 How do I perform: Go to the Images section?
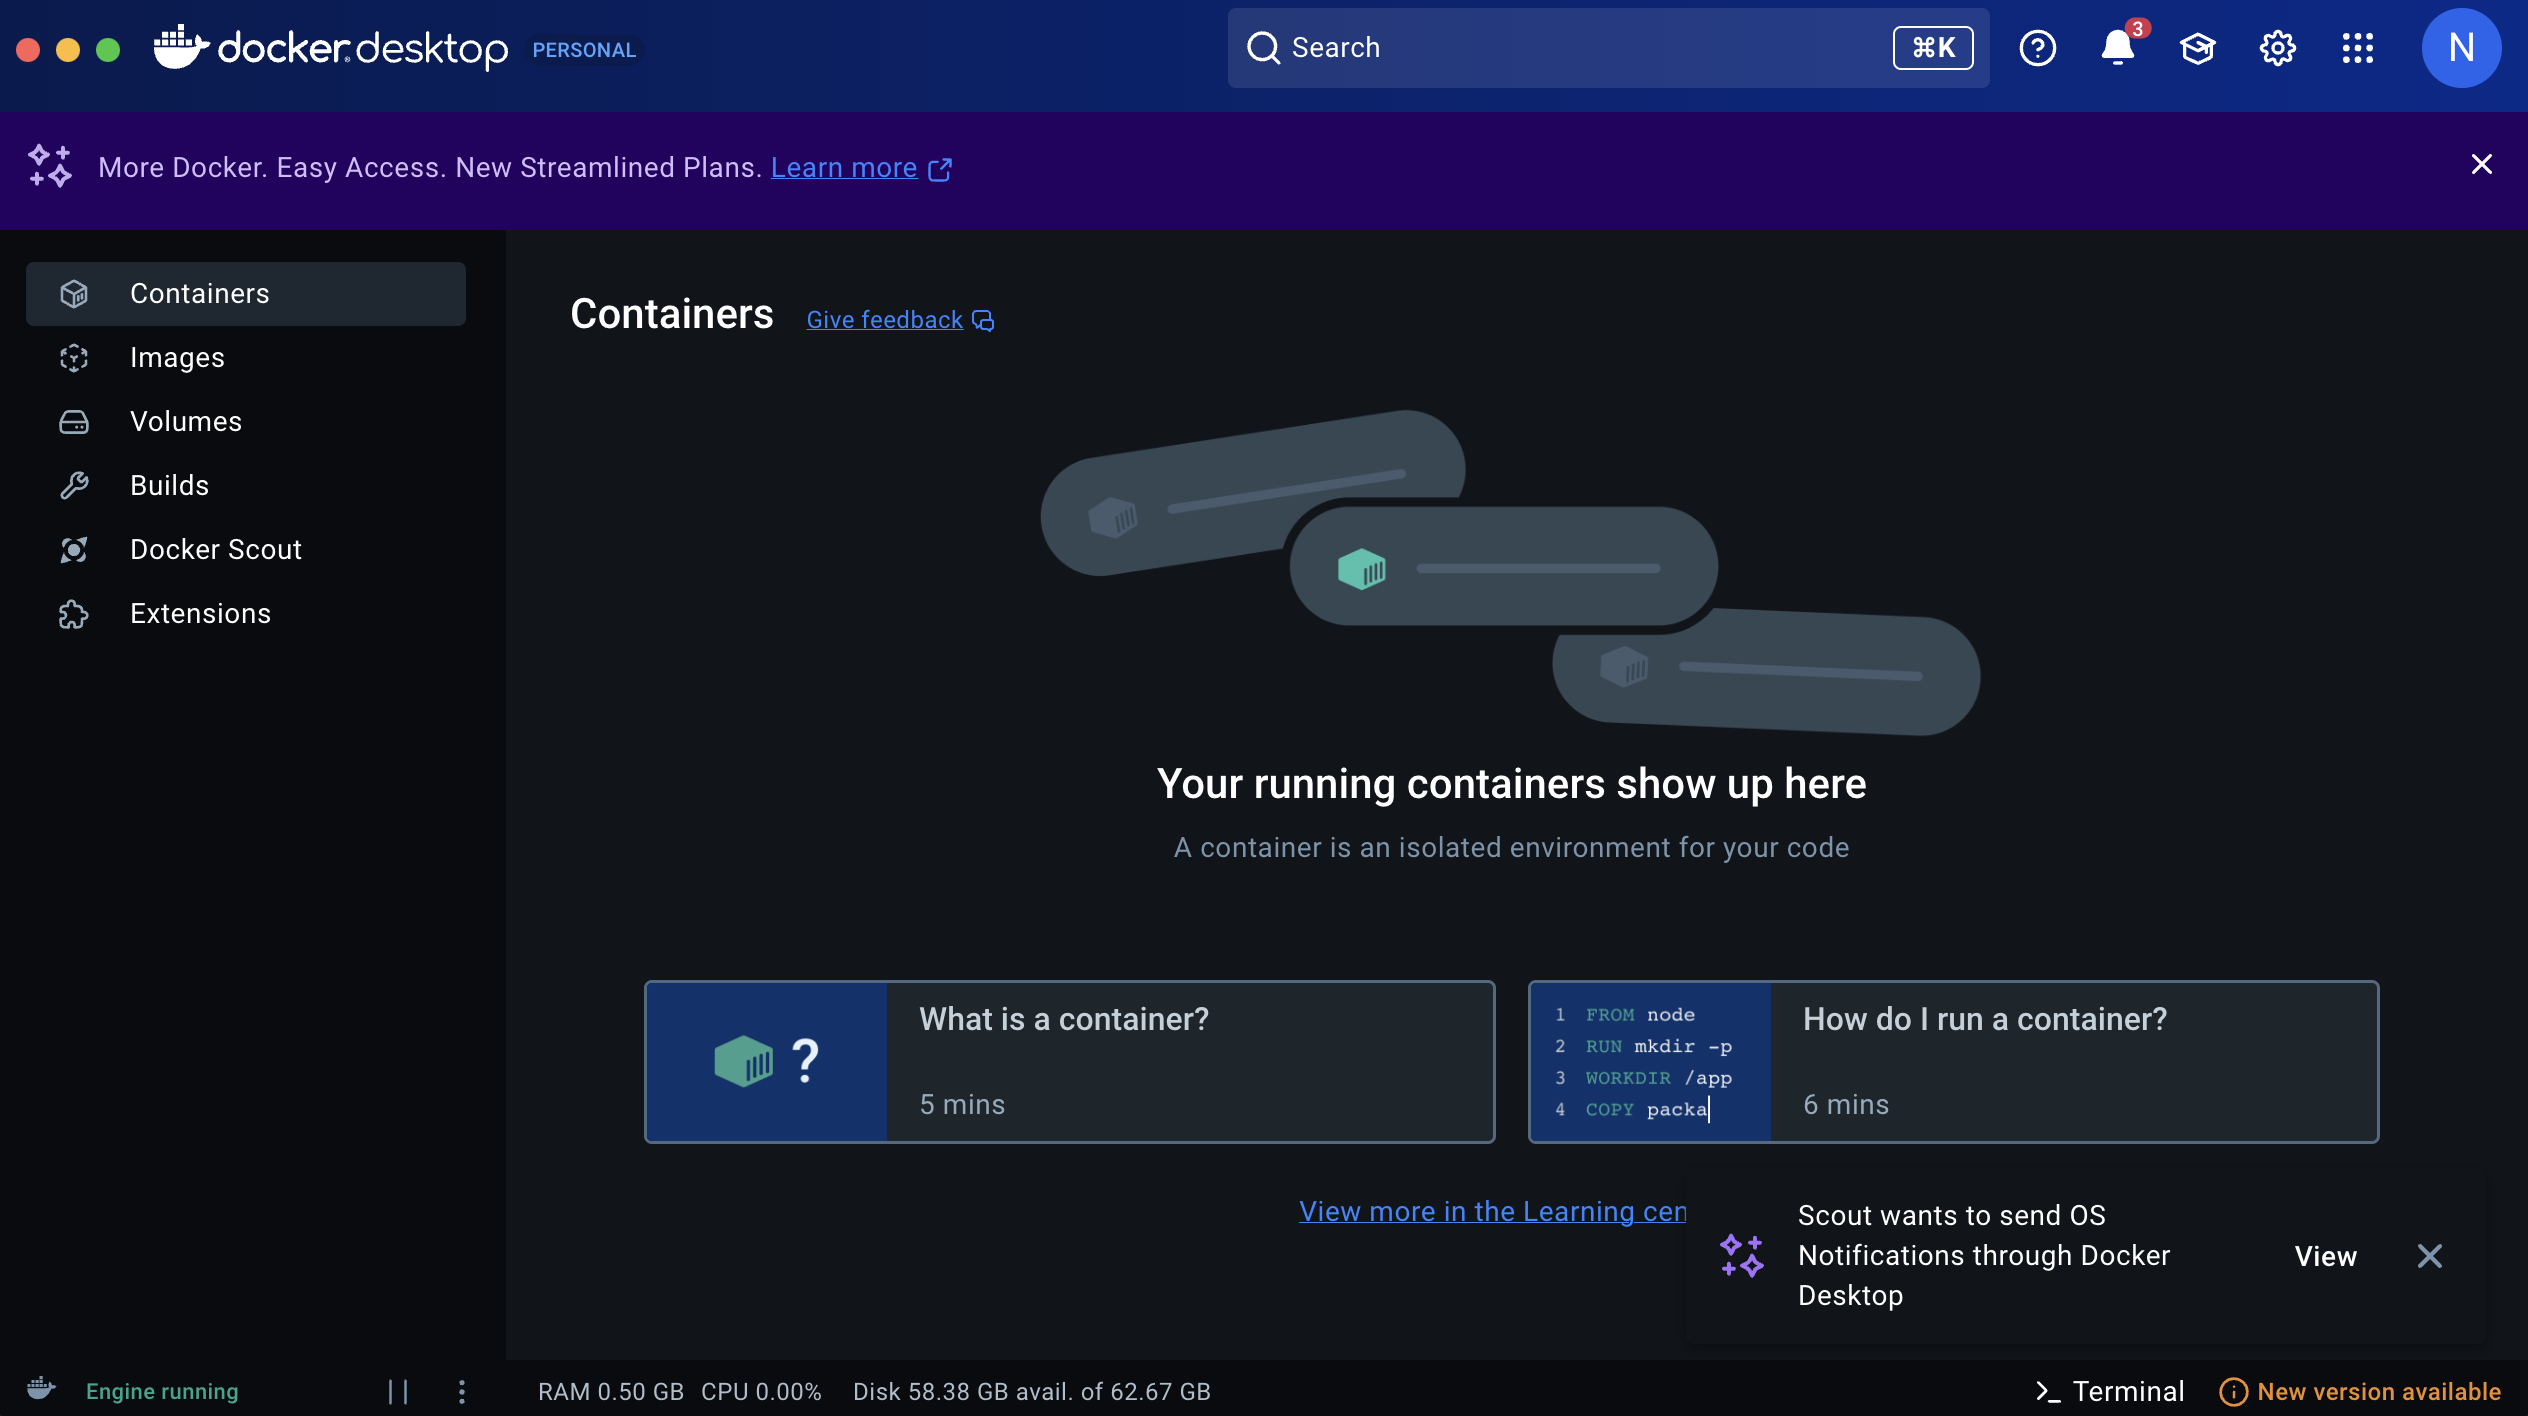177,358
